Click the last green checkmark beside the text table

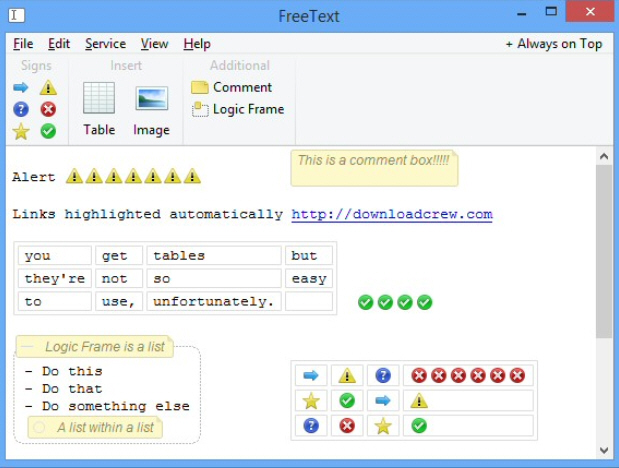tap(425, 302)
